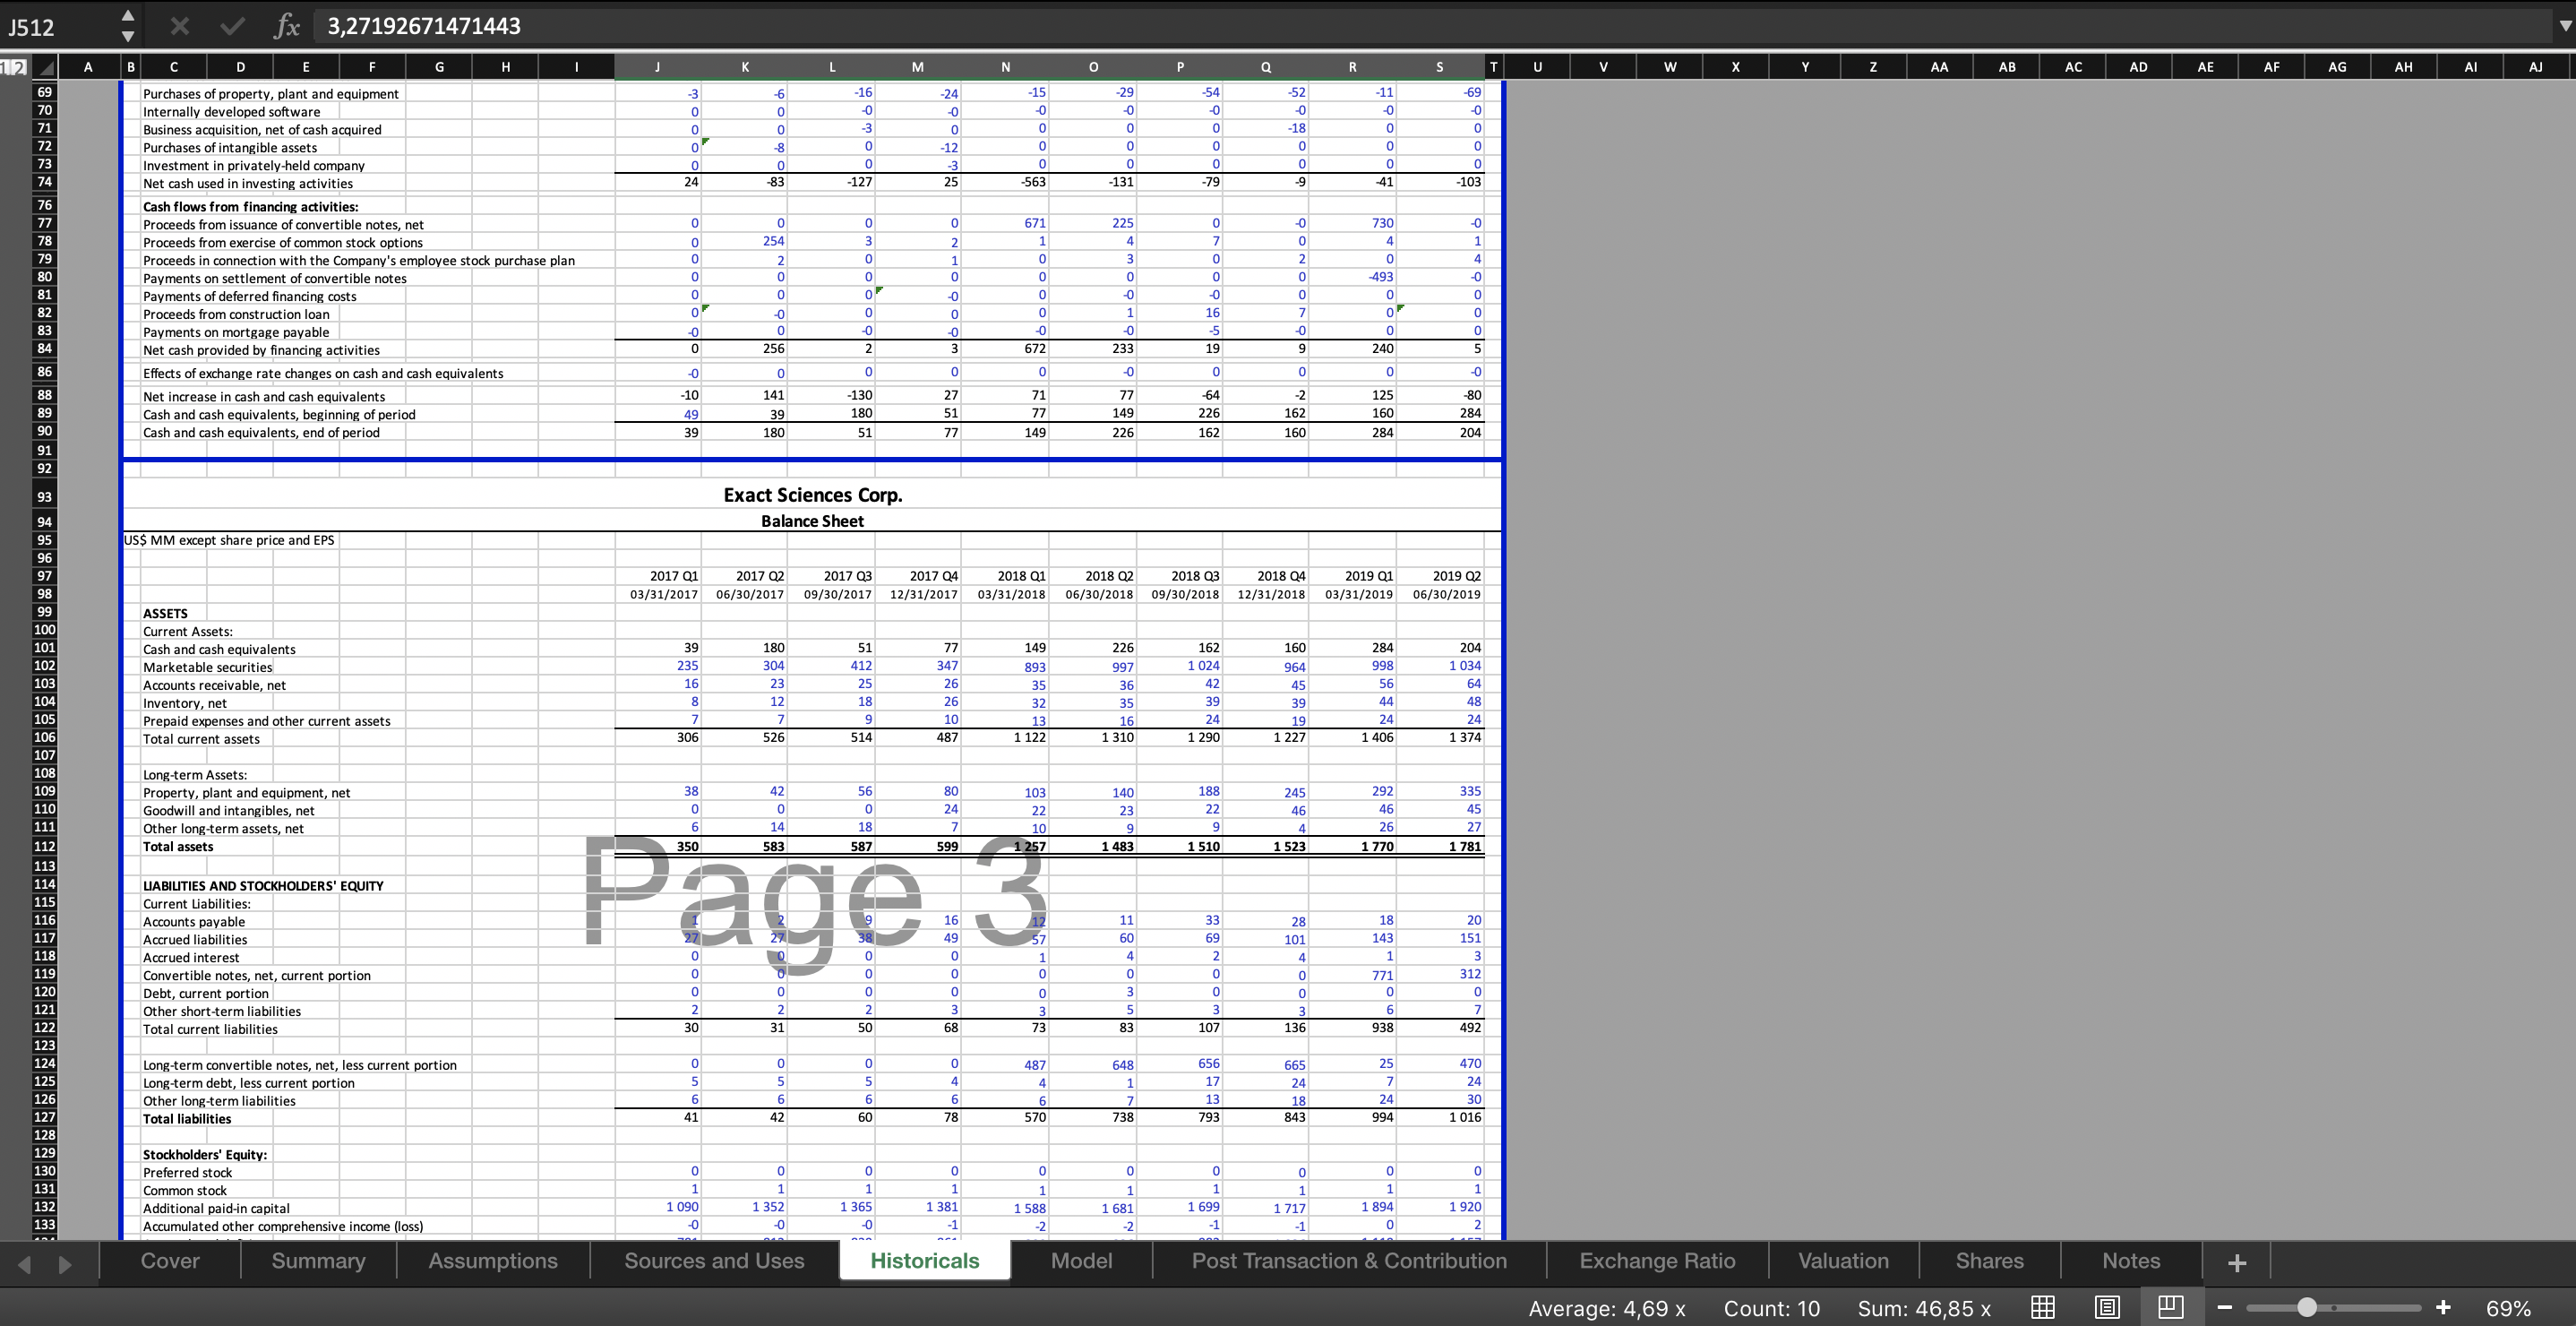Screen dimensions: 2576x1326
Task: Click next sheet navigation arrow
Action: point(65,1264)
